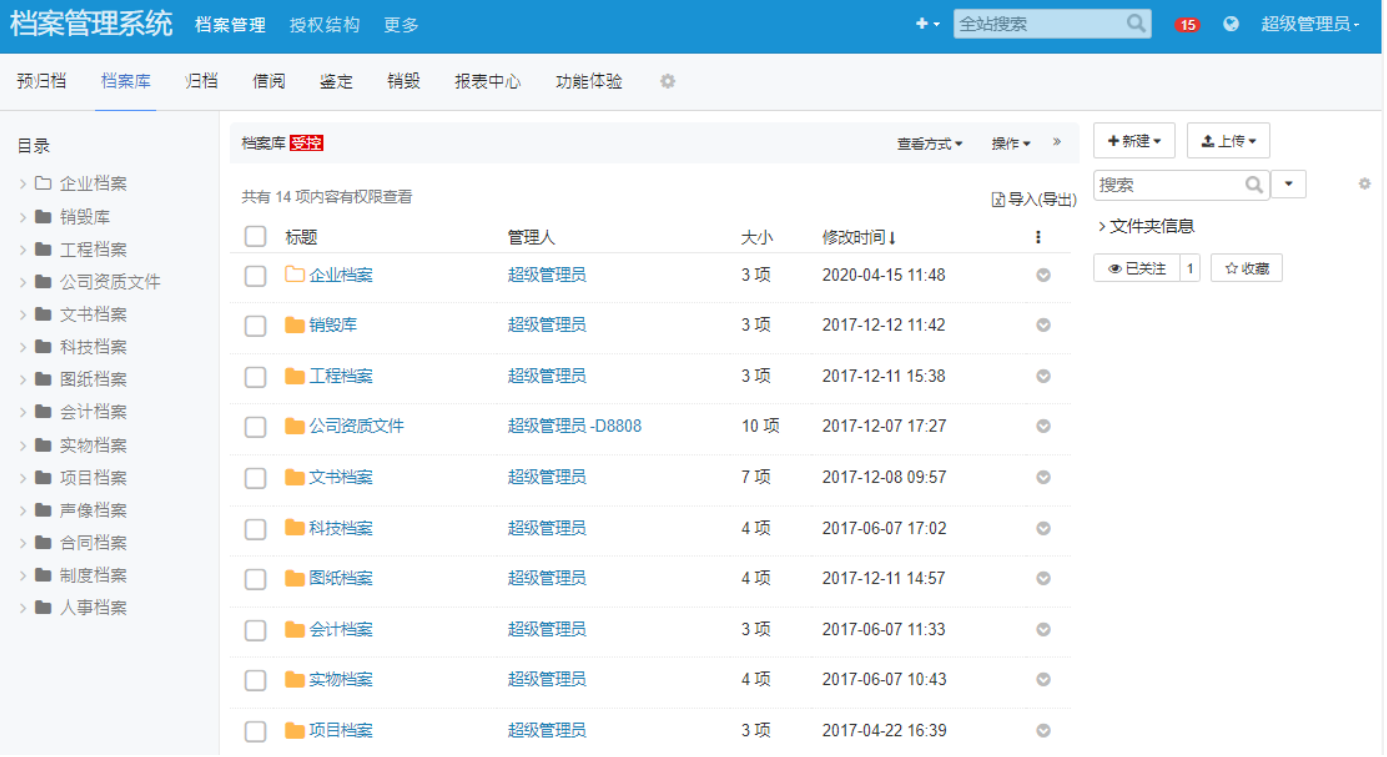Click the search magnifier in right panel
Viewport: 1387px width, 757px height.
pyautogui.click(x=1254, y=185)
